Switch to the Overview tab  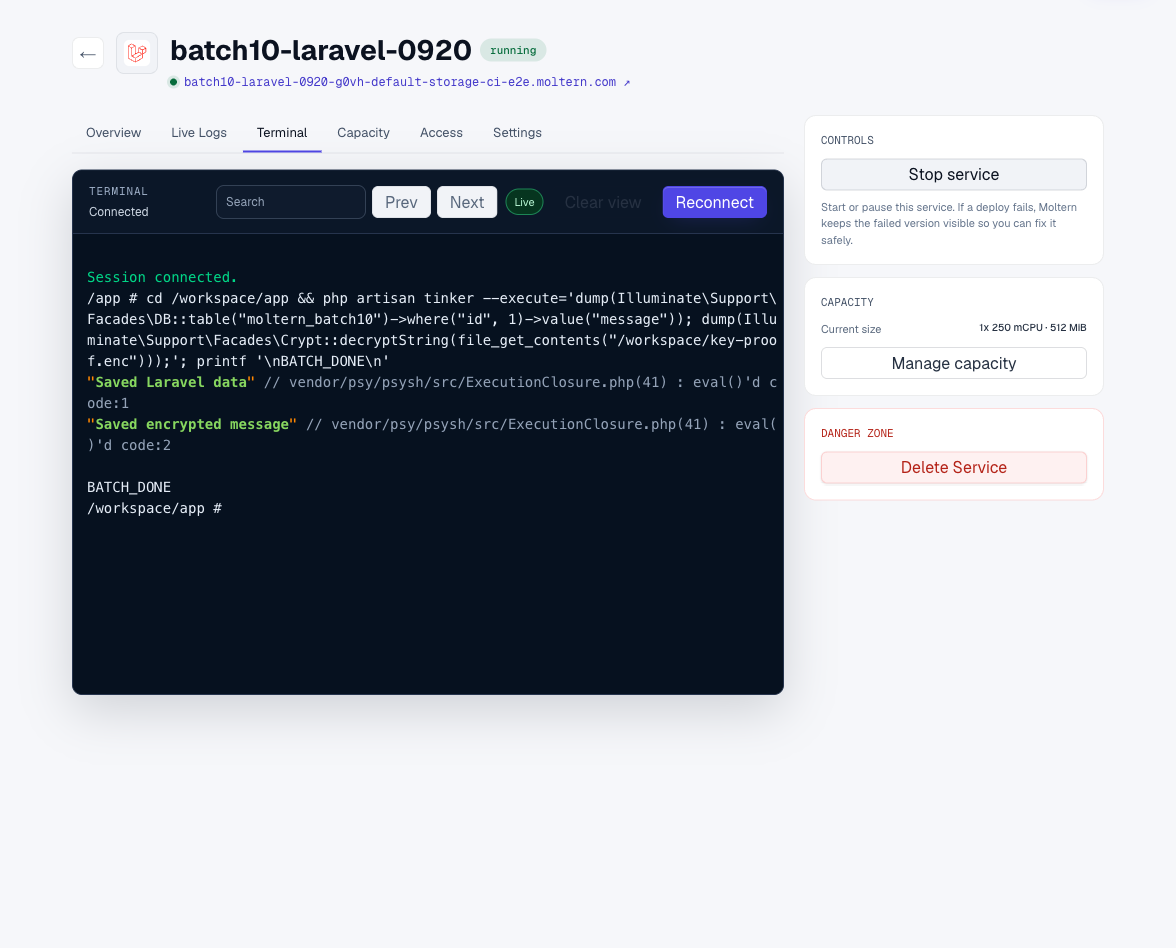tap(113, 133)
